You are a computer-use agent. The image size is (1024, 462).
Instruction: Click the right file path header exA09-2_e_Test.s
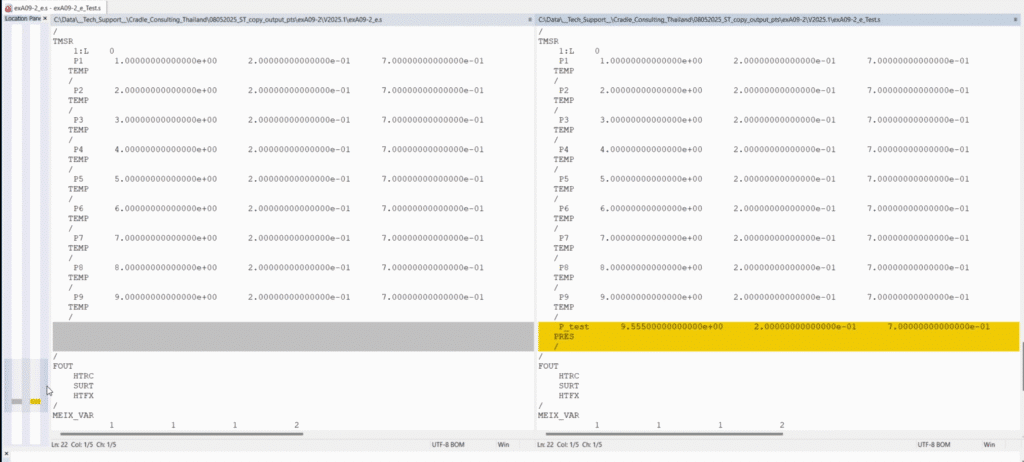point(709,20)
